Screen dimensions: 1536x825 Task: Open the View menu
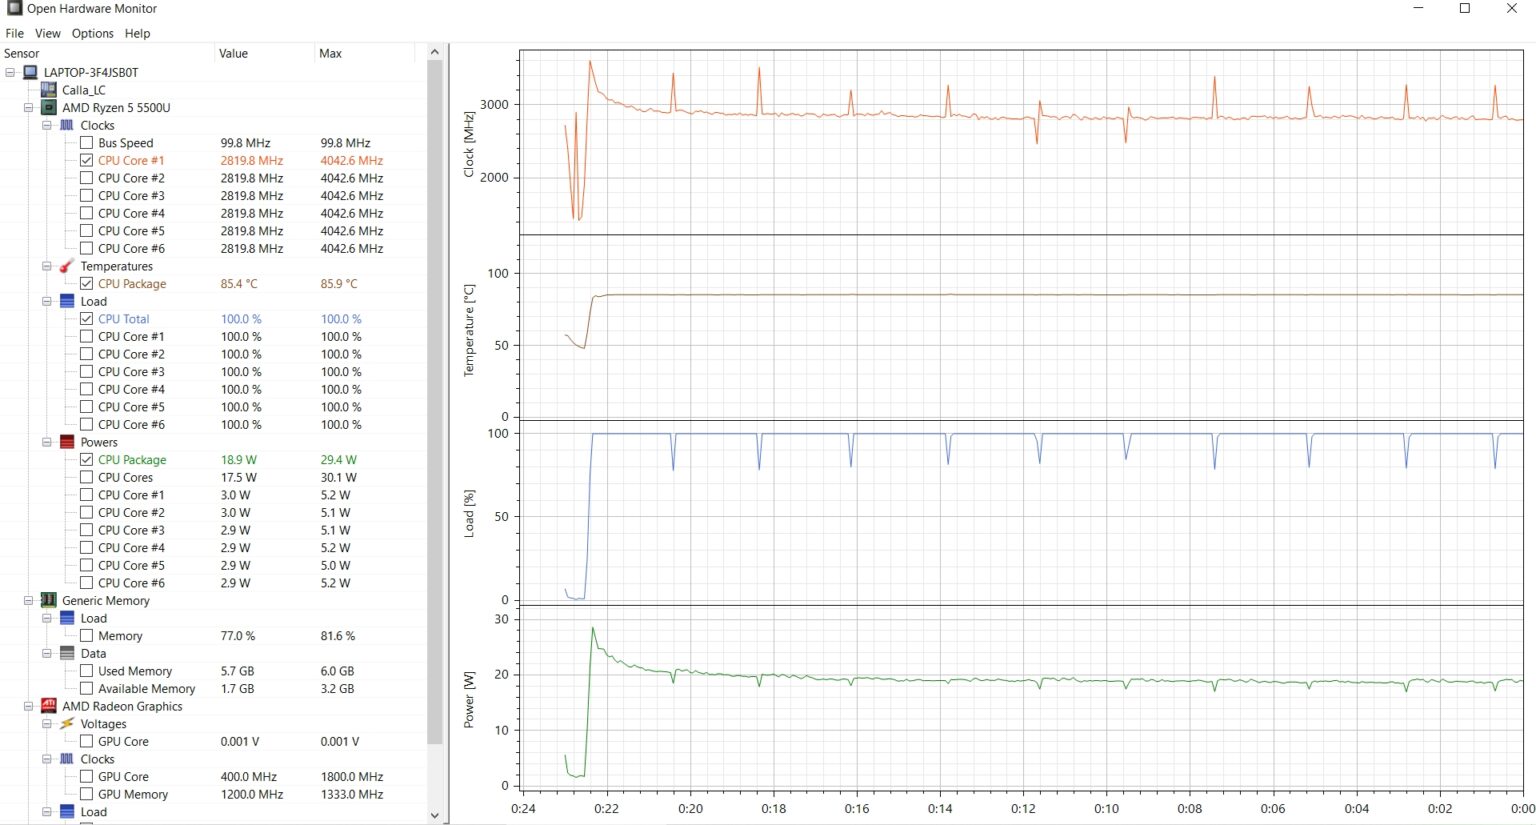[47, 33]
